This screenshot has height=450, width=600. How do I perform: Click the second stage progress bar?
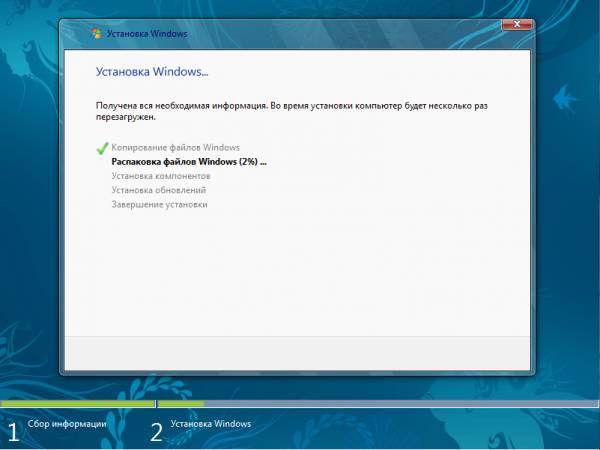click(378, 403)
